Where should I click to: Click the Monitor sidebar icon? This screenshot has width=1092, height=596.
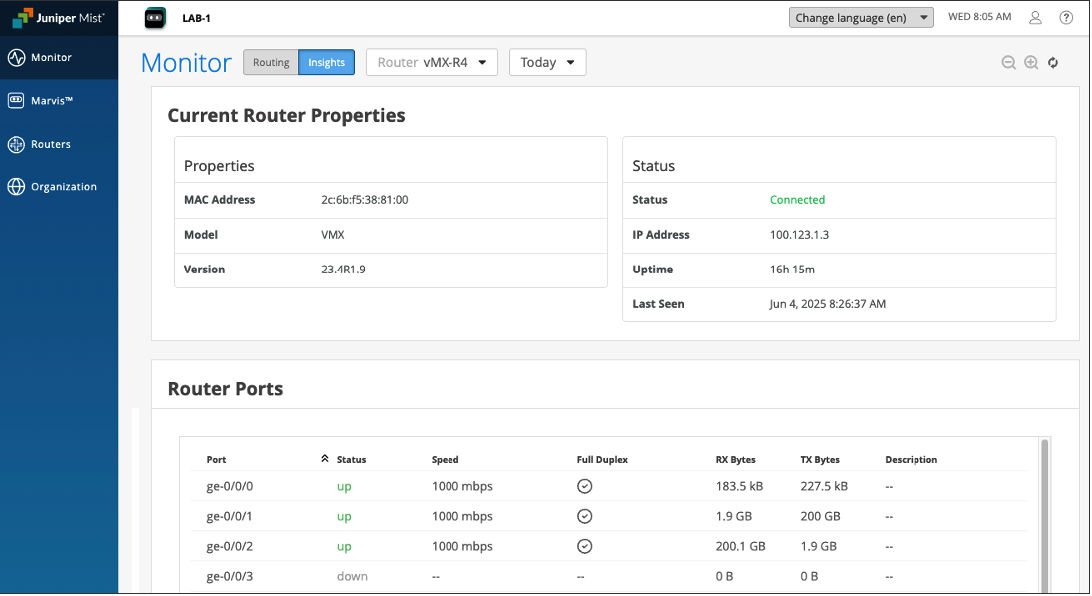pos(16,58)
